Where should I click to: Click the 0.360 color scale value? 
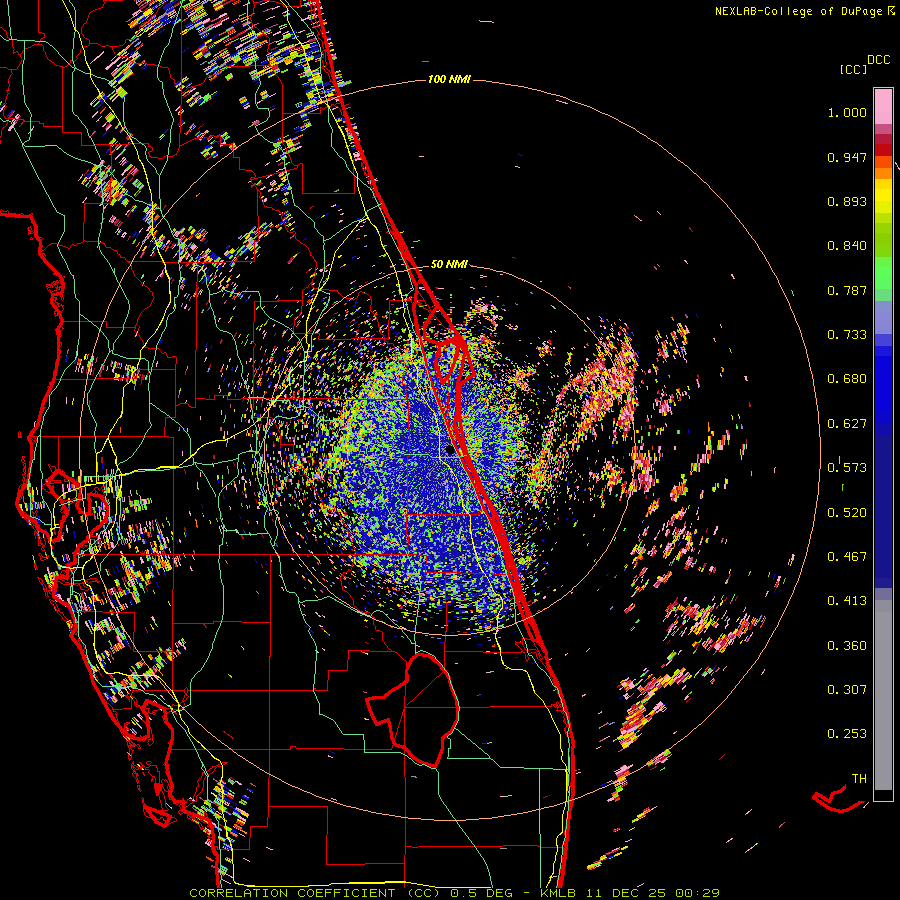[847, 645]
